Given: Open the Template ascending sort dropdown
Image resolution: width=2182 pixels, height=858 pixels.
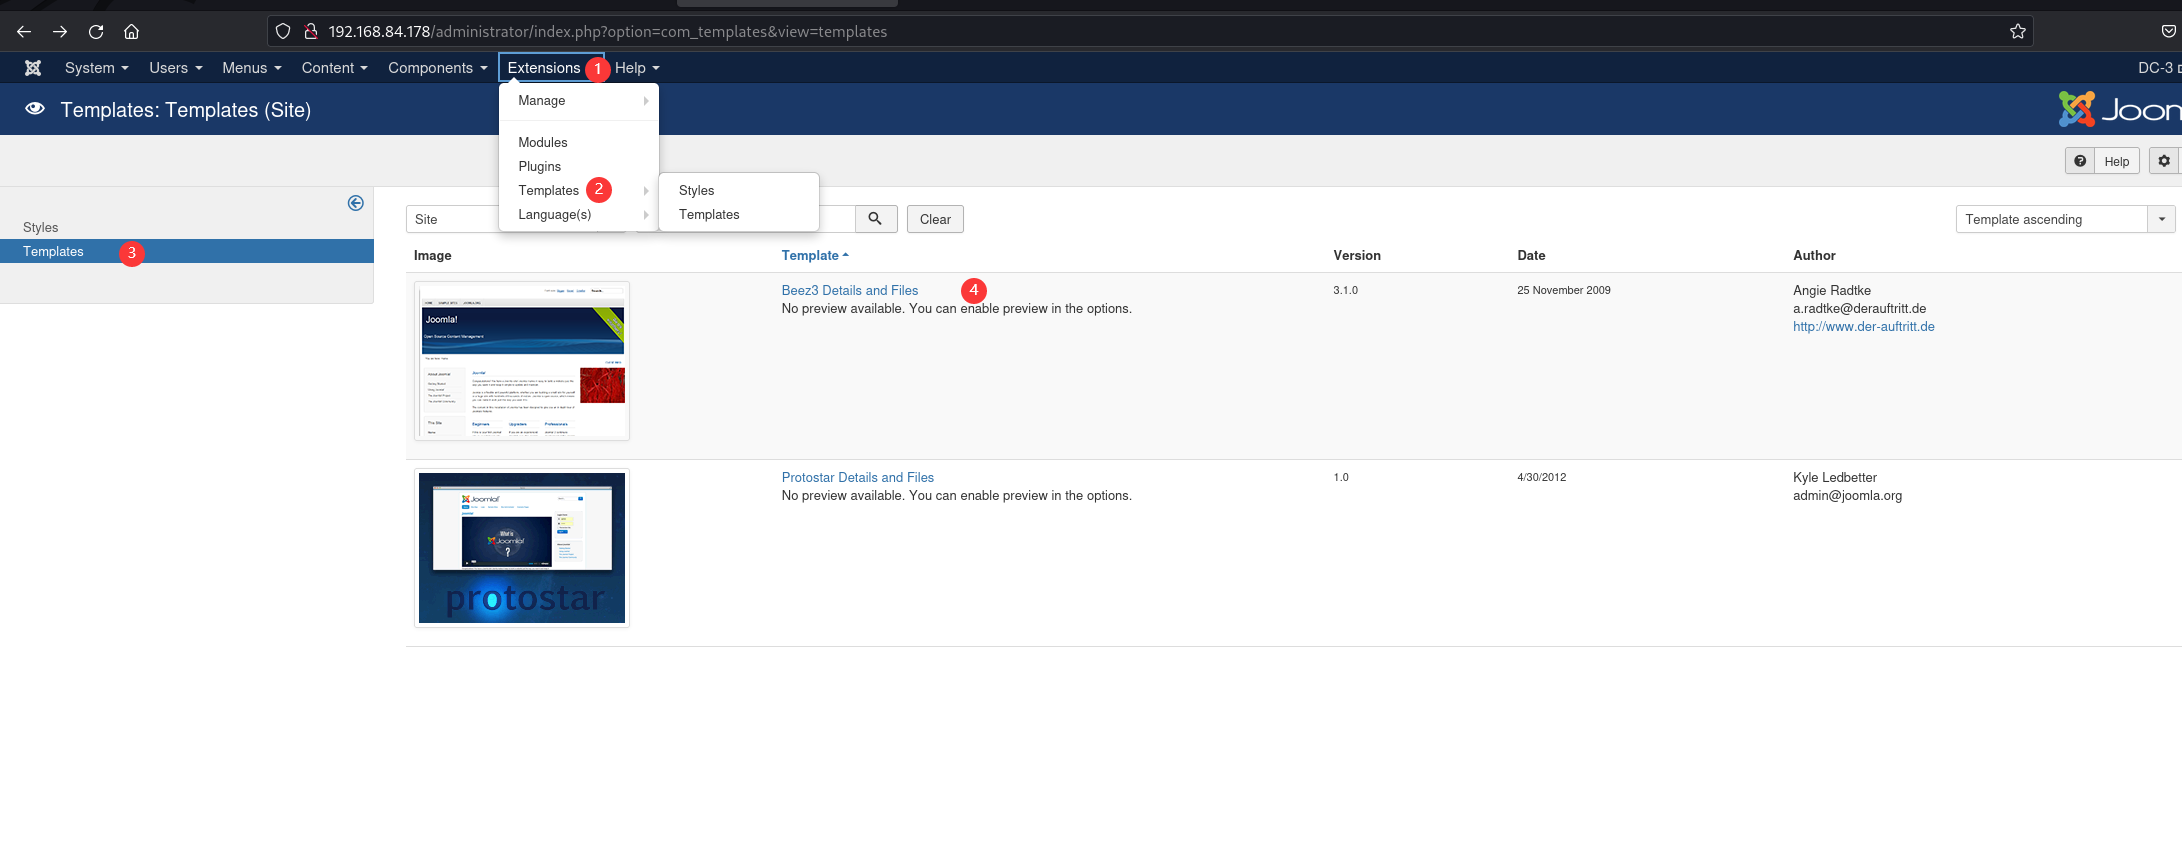Looking at the screenshot, I should tap(2065, 219).
